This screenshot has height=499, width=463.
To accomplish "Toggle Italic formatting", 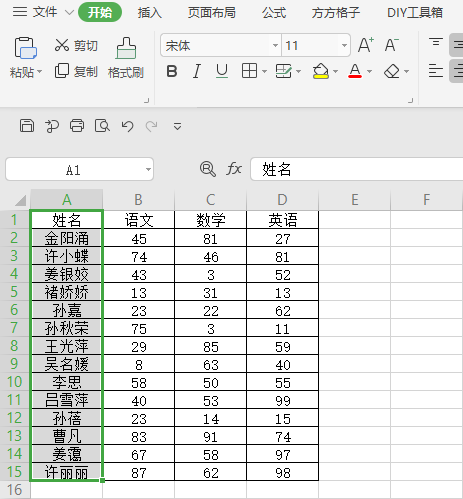I will pyautogui.click(x=197, y=71).
